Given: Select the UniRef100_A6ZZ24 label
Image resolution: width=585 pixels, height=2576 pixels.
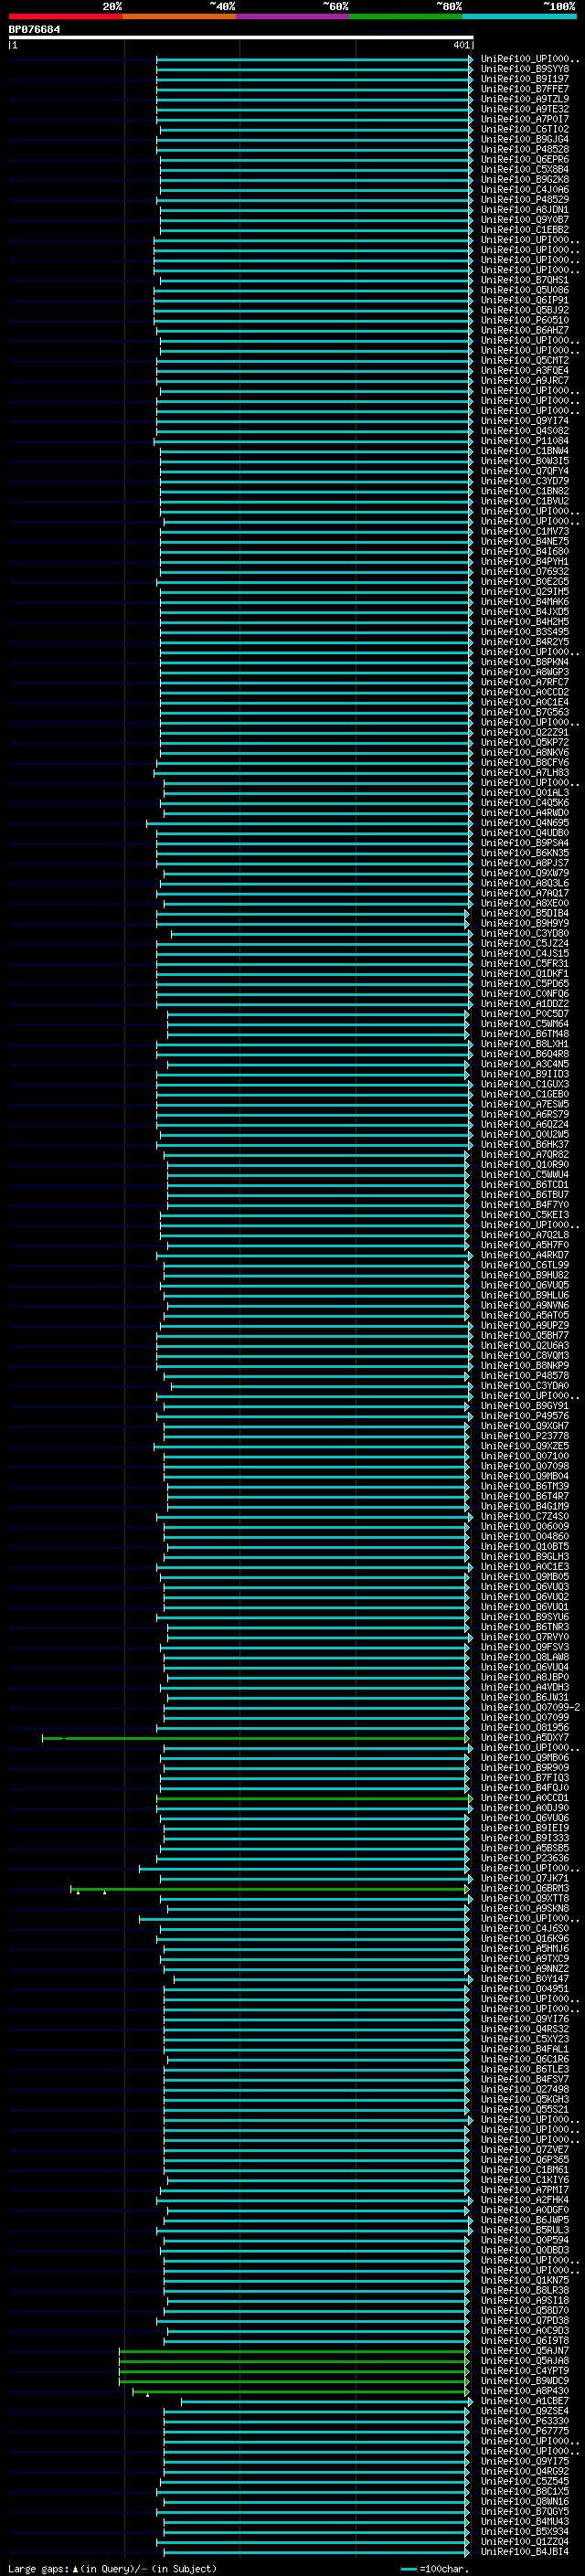Looking at the screenshot, I should 525,1125.
